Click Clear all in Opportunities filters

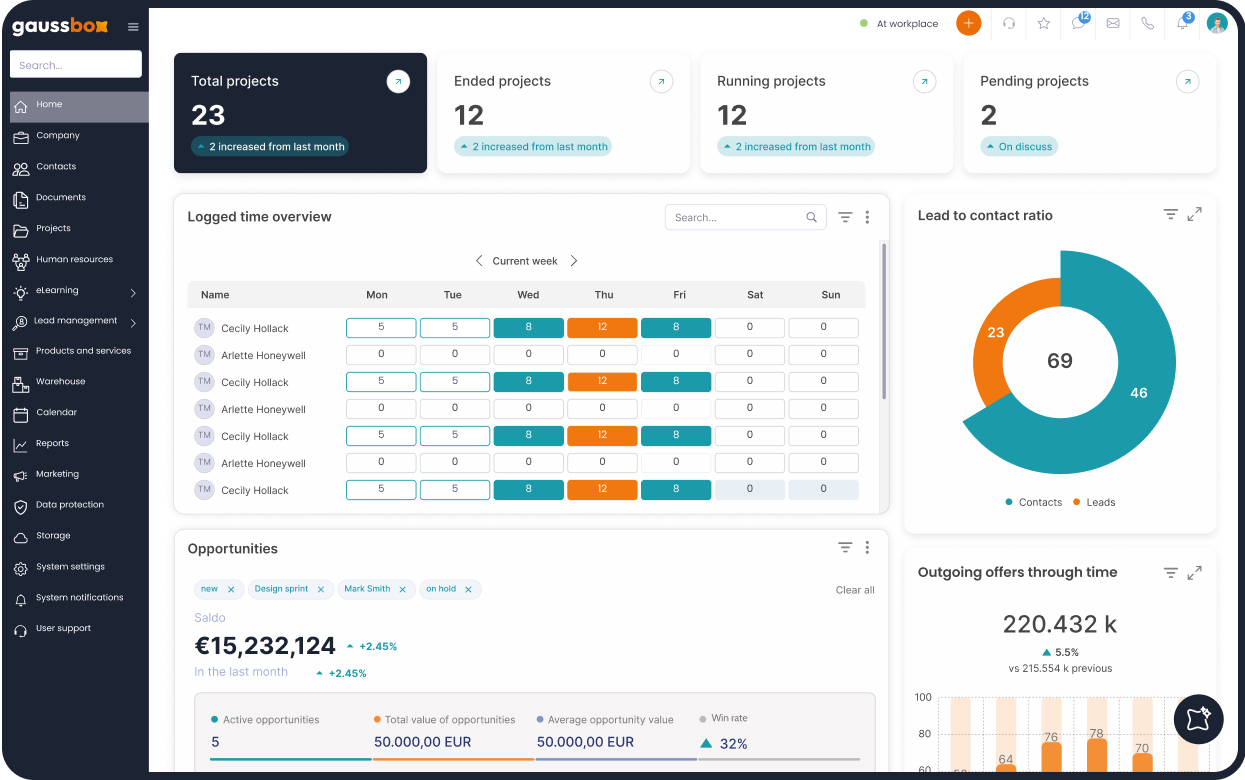click(855, 590)
